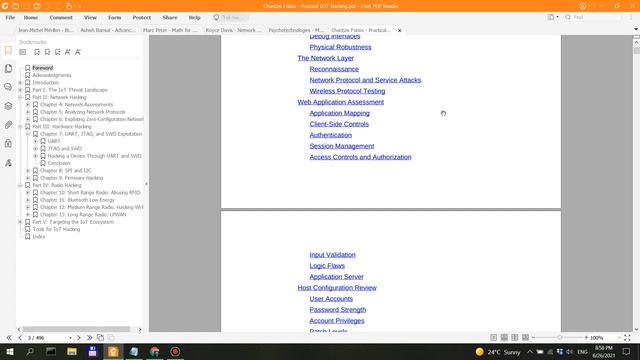This screenshot has width=640, height=360.
Task: Follow the Web Application Assessment link
Action: [340, 102]
